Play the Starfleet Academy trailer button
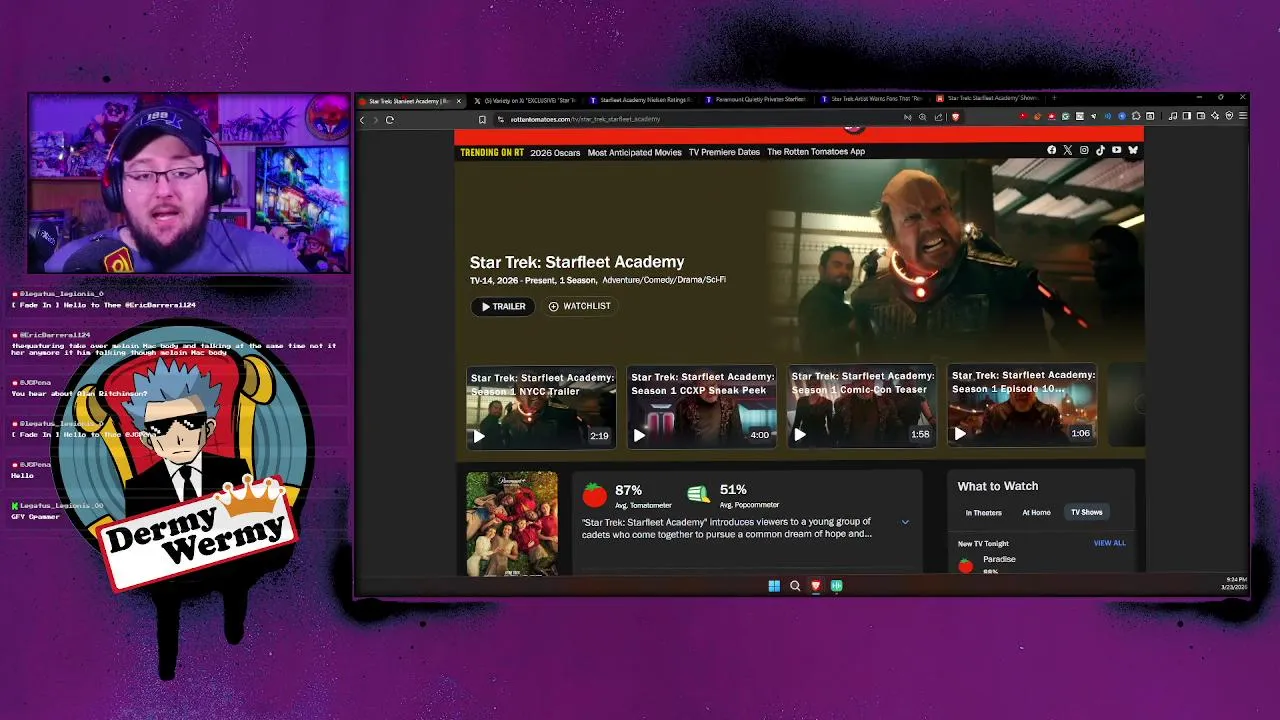1280x720 pixels. point(503,306)
